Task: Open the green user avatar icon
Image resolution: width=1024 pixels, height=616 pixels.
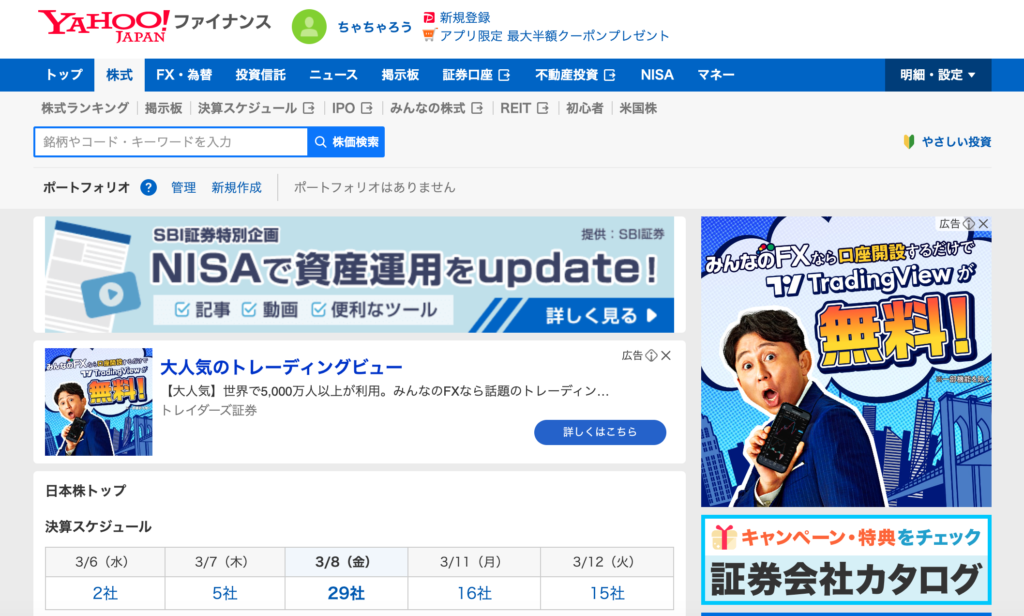Action: [x=309, y=27]
